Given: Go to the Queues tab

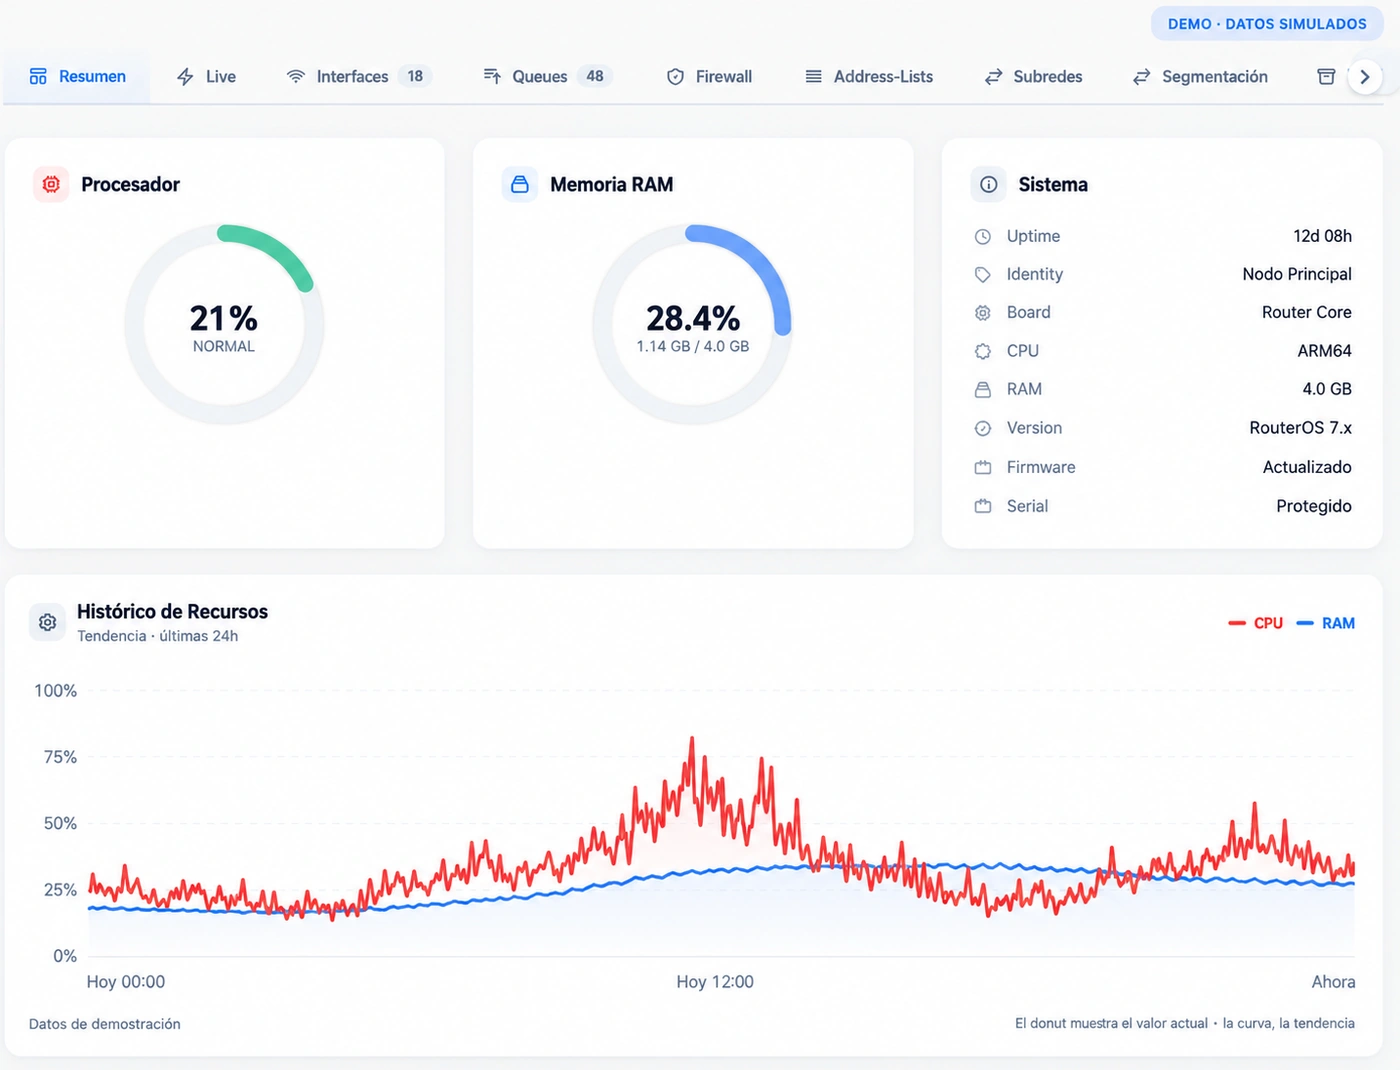Looking at the screenshot, I should 547,77.
